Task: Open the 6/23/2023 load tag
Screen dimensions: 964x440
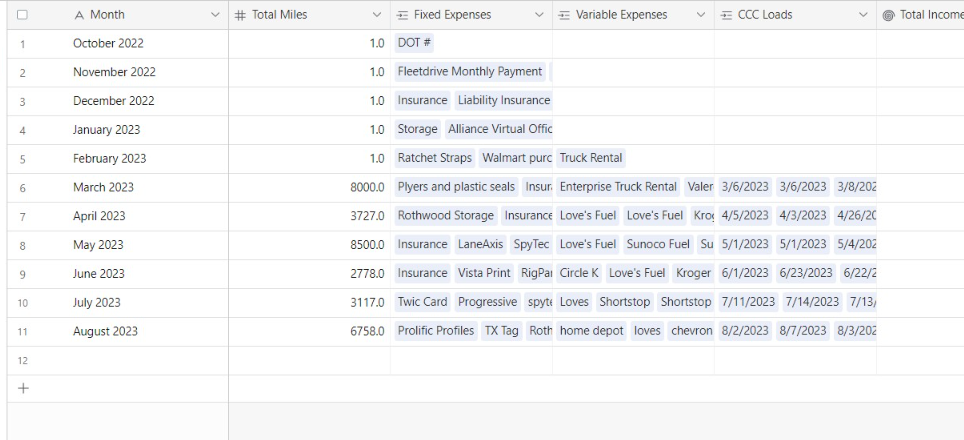Action: click(x=805, y=273)
